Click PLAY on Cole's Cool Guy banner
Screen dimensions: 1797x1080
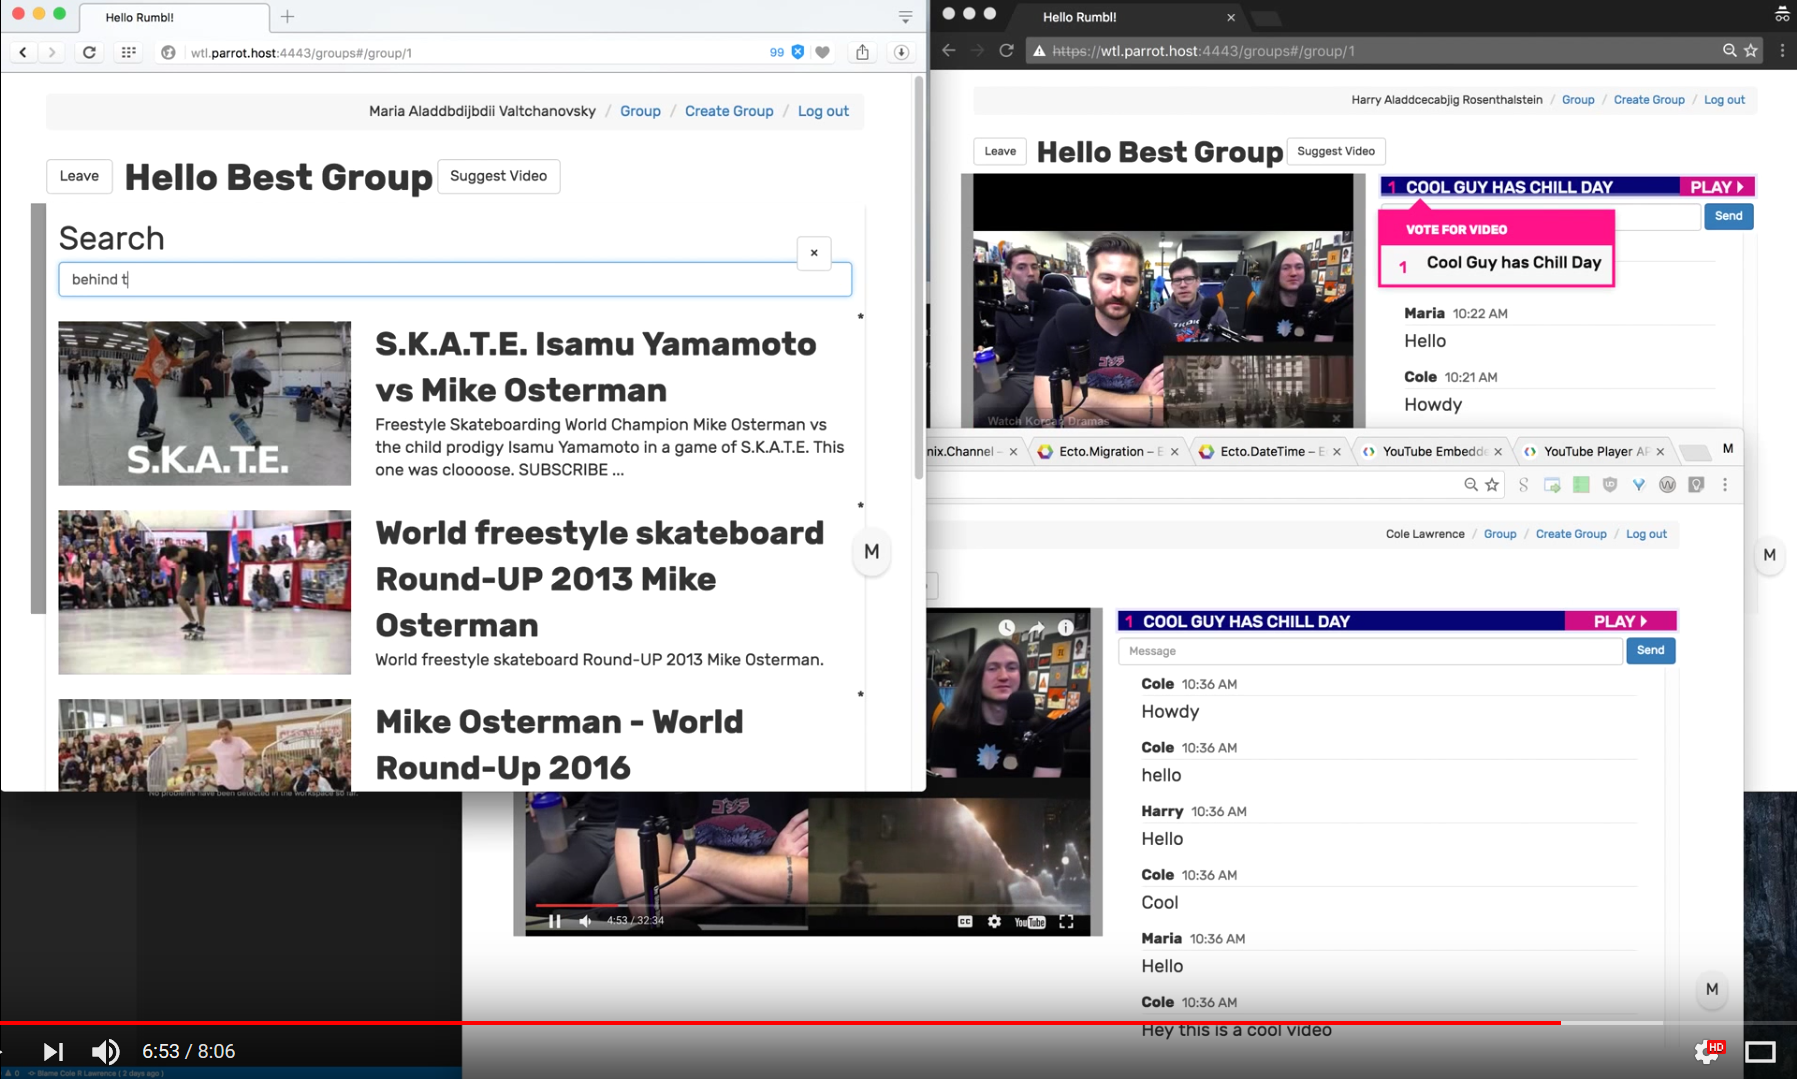tap(1620, 621)
